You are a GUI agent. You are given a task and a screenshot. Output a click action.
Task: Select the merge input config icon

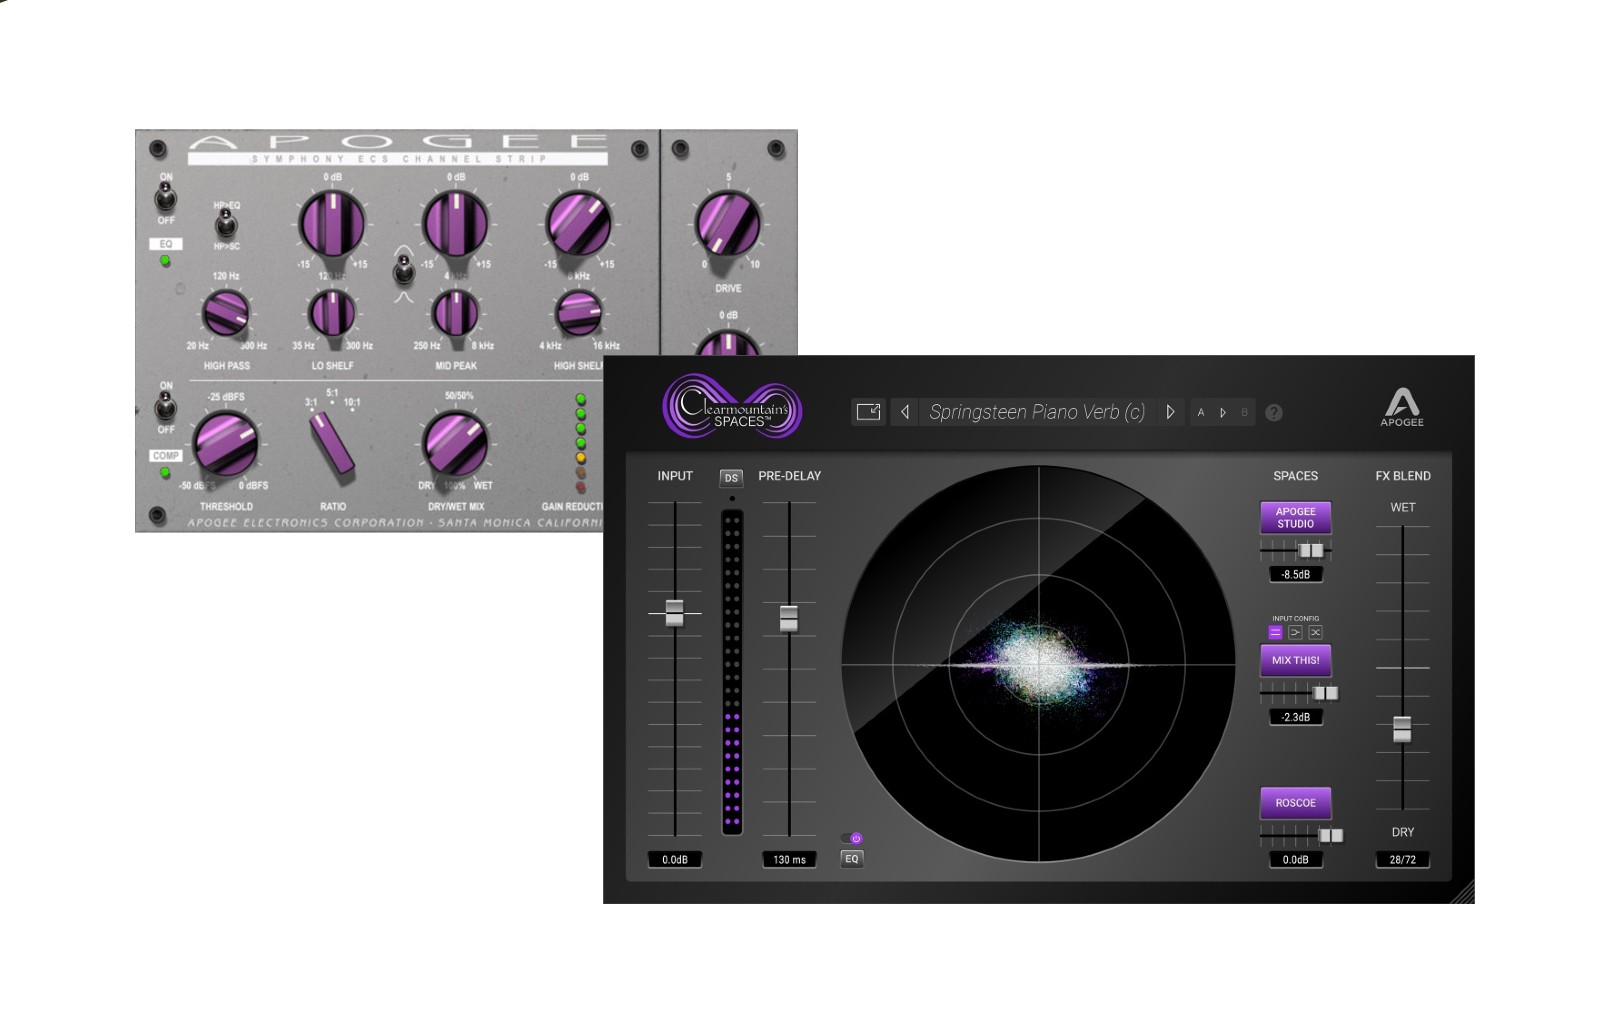1295,632
